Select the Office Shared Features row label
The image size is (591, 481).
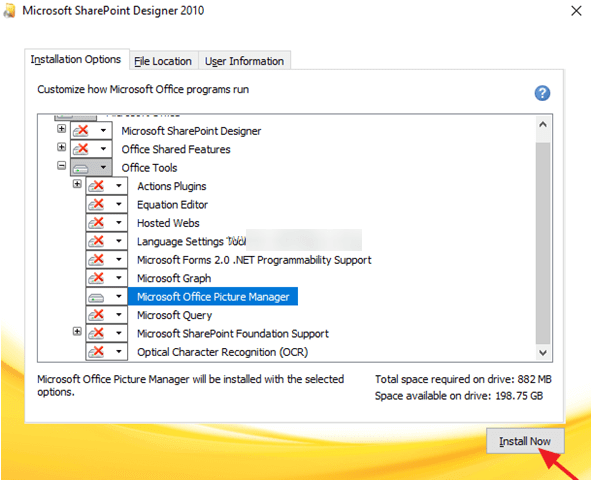pyautogui.click(x=176, y=149)
